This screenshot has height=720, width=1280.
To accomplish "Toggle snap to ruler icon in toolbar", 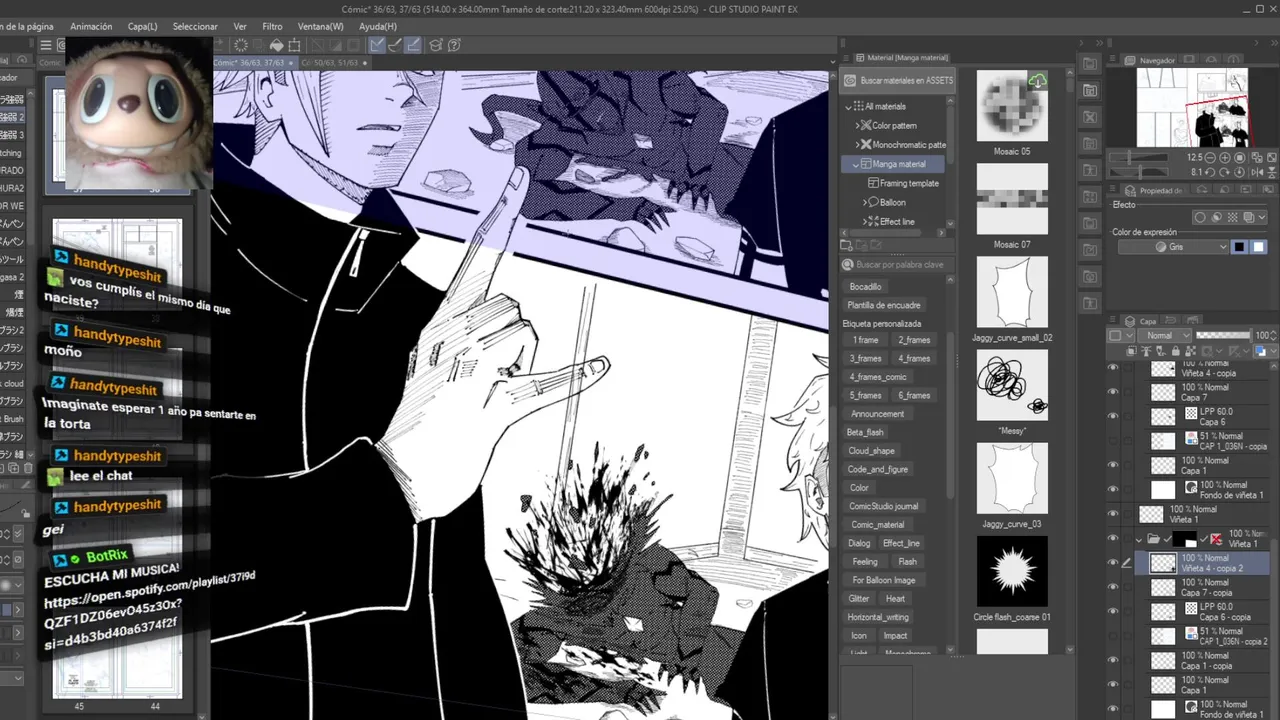I will 377,45.
